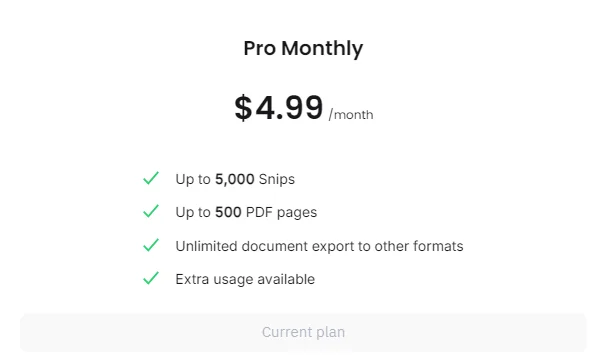Click the $4.99 price figure
607x363 pixels.
279,107
